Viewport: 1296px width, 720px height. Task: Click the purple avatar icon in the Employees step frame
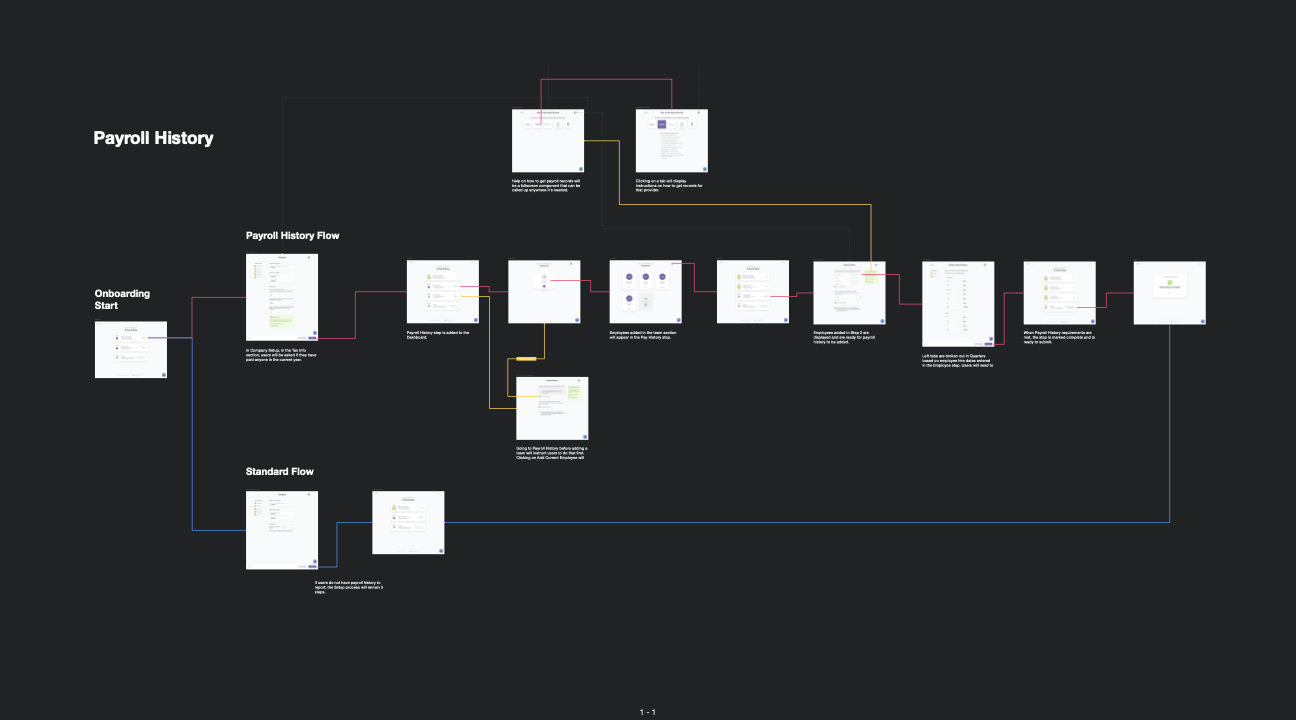(x=629, y=277)
